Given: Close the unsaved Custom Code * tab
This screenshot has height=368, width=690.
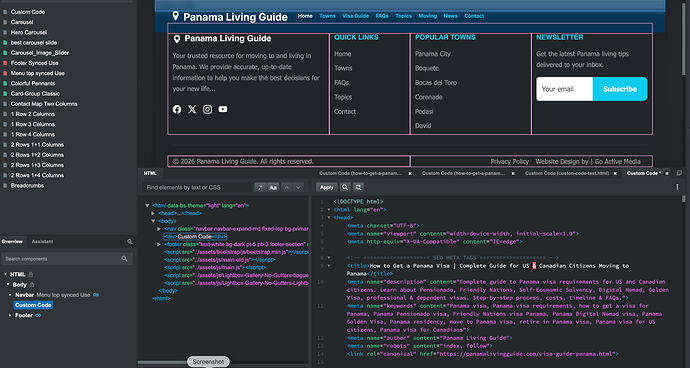Looking at the screenshot, I should [x=667, y=173].
